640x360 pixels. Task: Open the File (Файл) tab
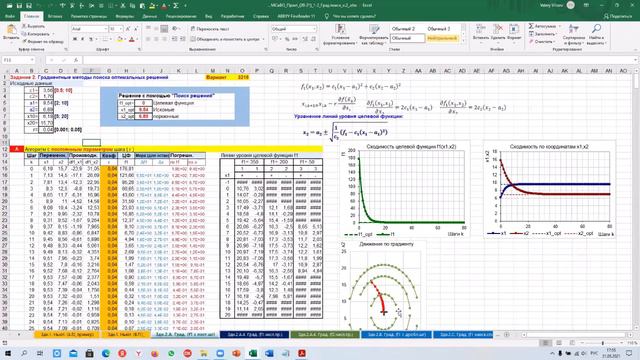click(x=10, y=16)
